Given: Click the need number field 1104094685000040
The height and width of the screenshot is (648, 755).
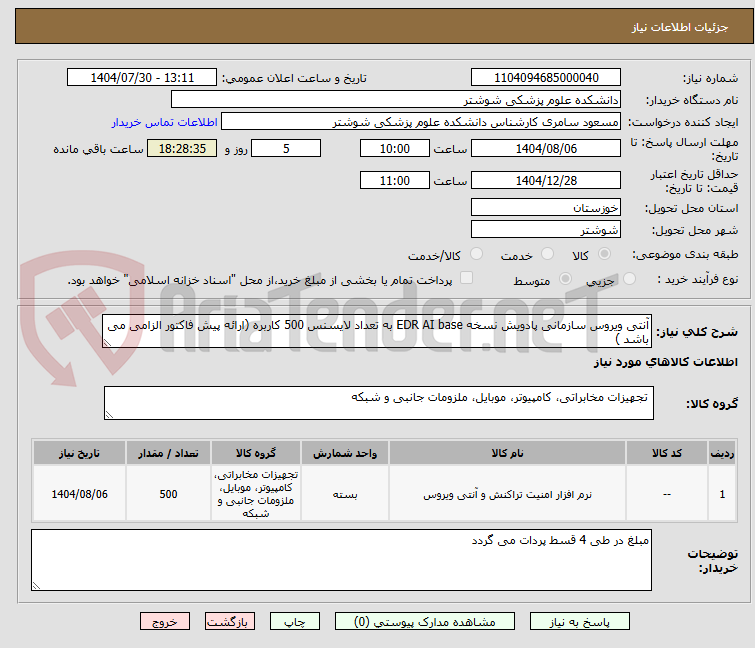Looking at the screenshot, I should pyautogui.click(x=546, y=78).
